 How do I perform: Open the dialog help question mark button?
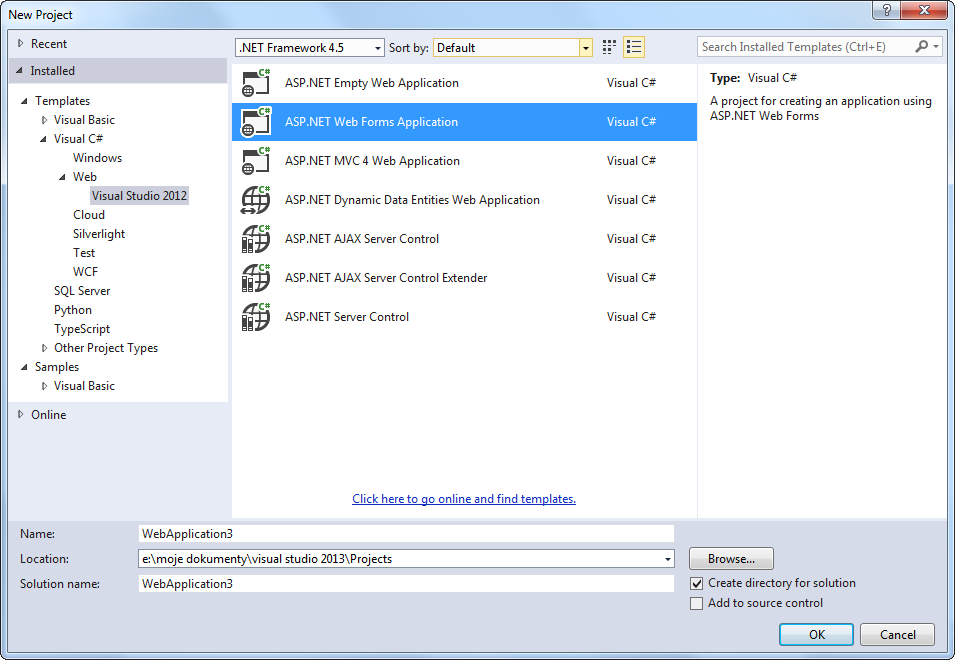[x=886, y=10]
